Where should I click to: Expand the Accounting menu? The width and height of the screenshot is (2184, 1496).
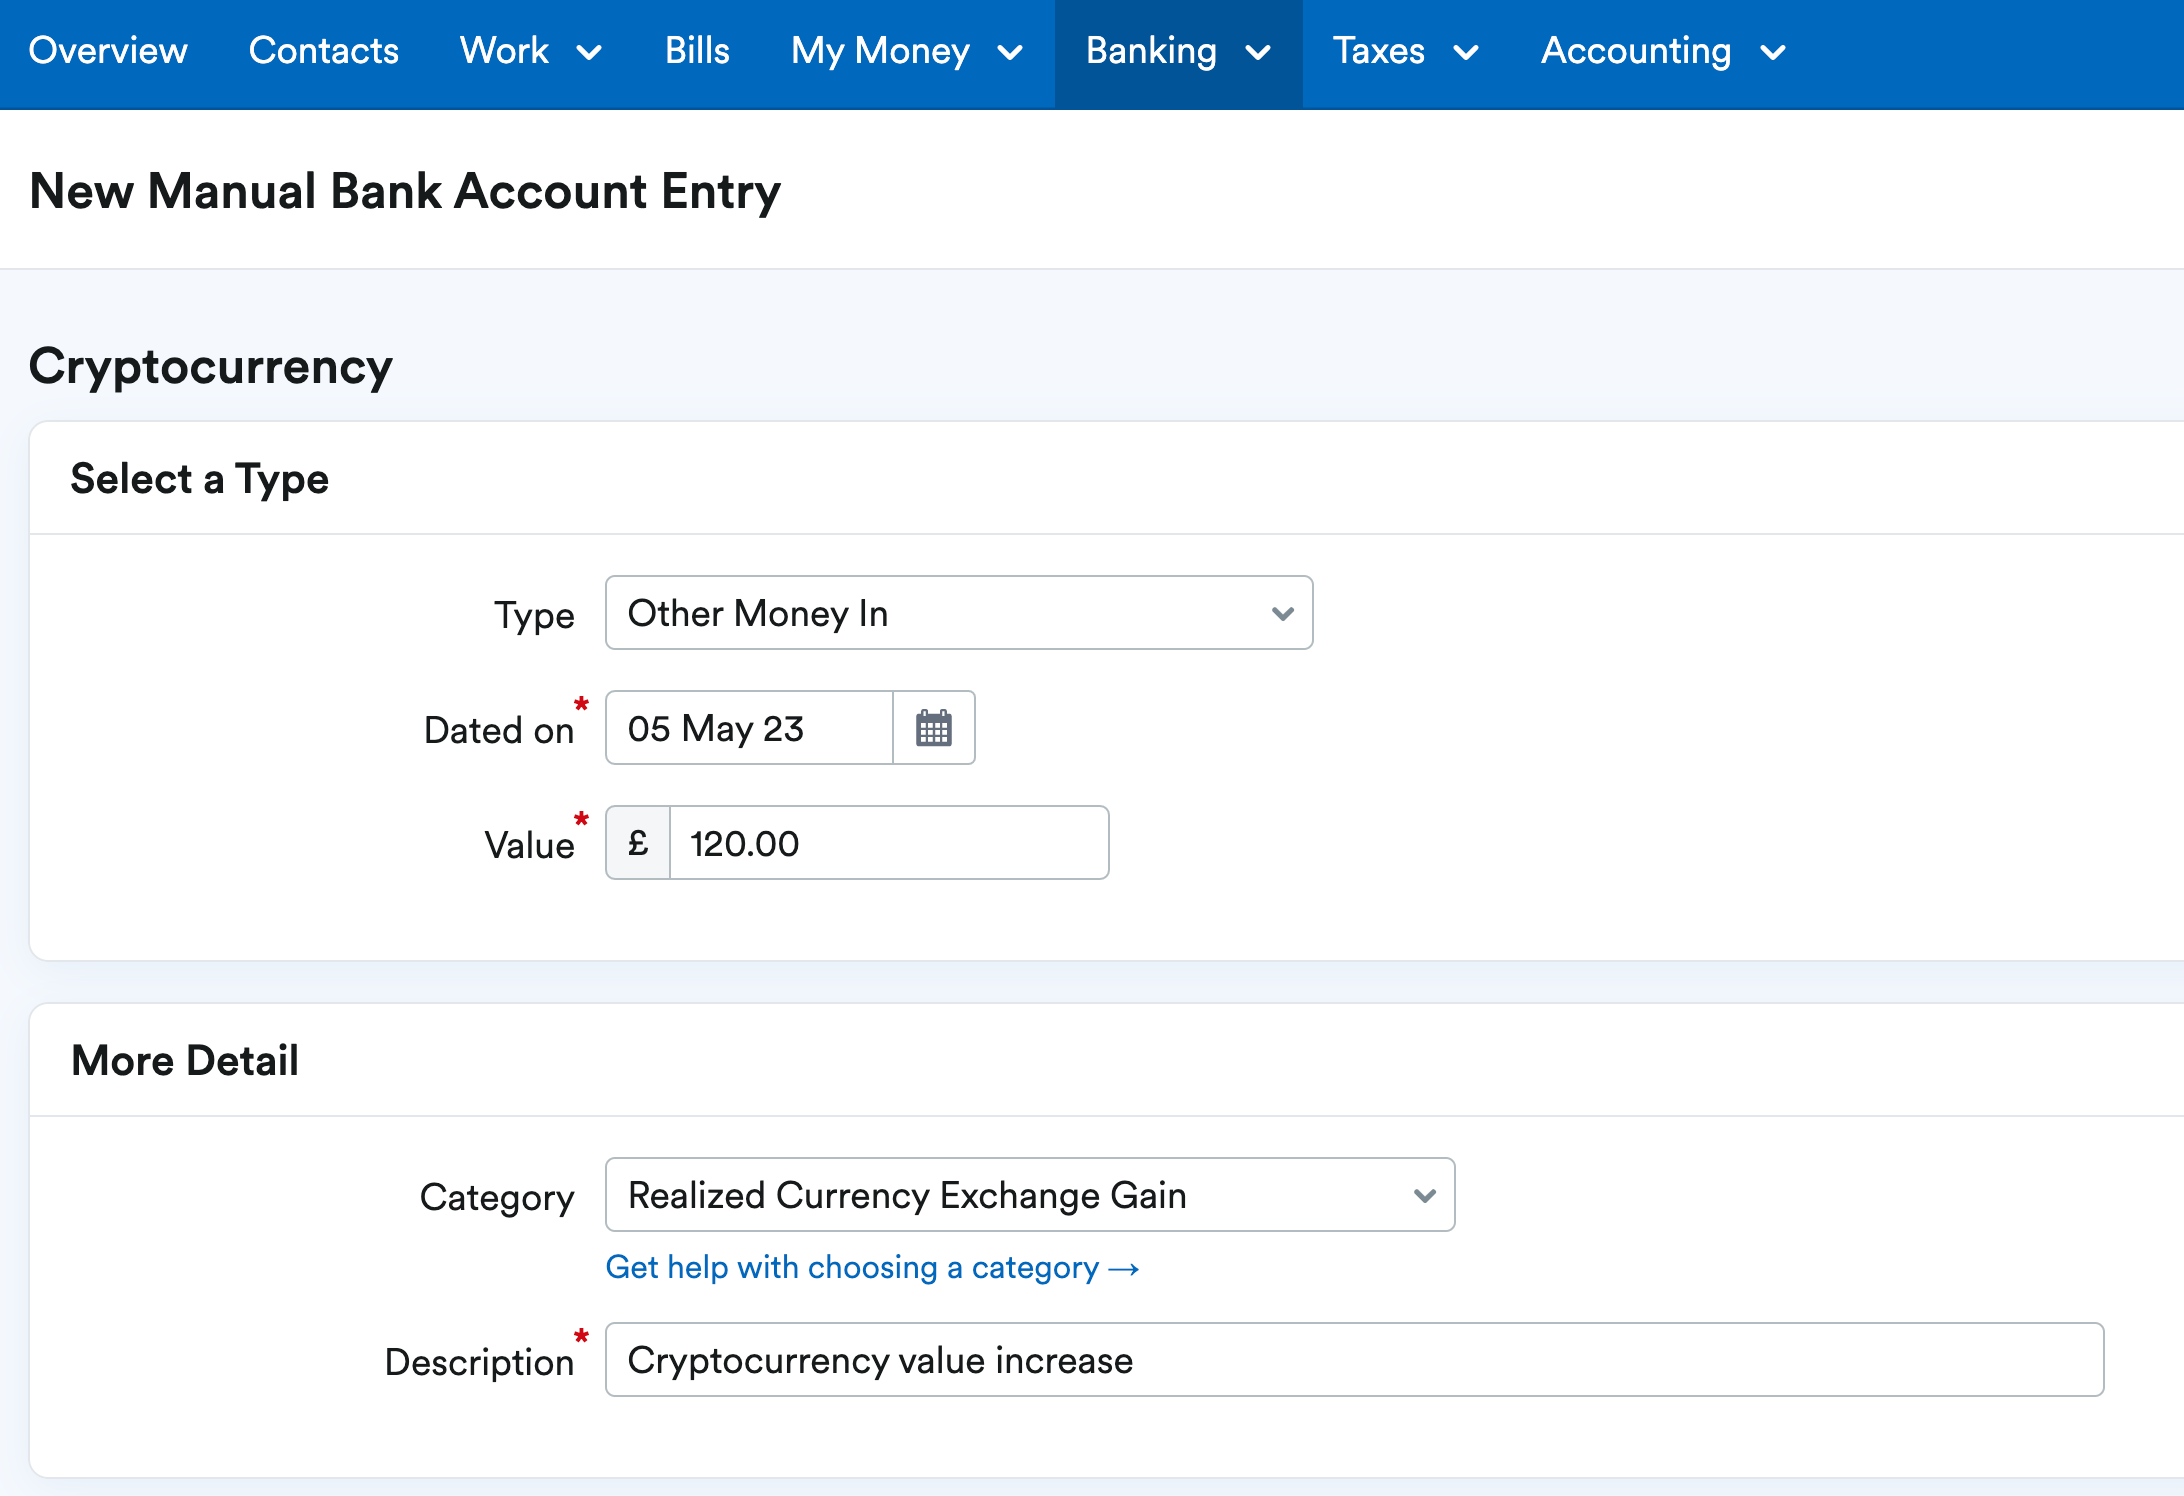tap(1663, 51)
